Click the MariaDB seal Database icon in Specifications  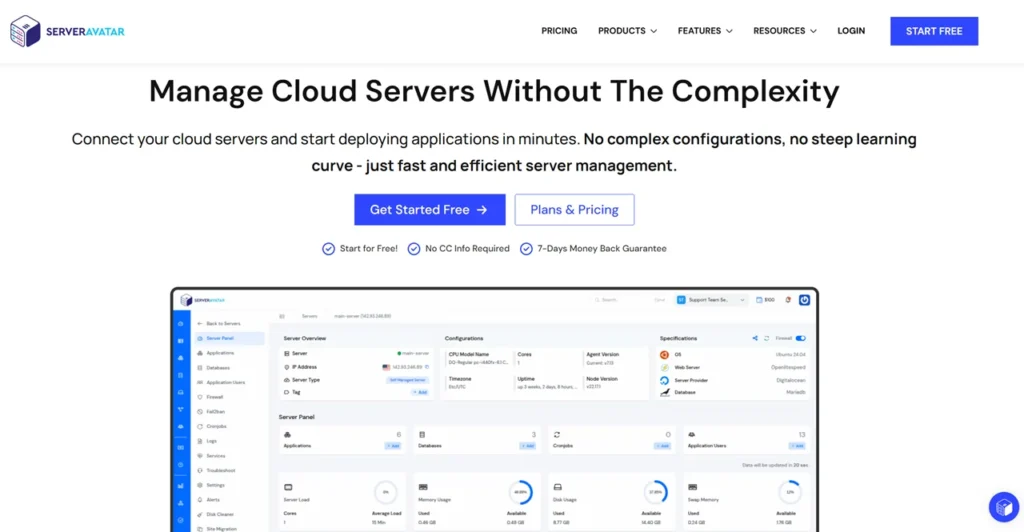[x=664, y=392]
